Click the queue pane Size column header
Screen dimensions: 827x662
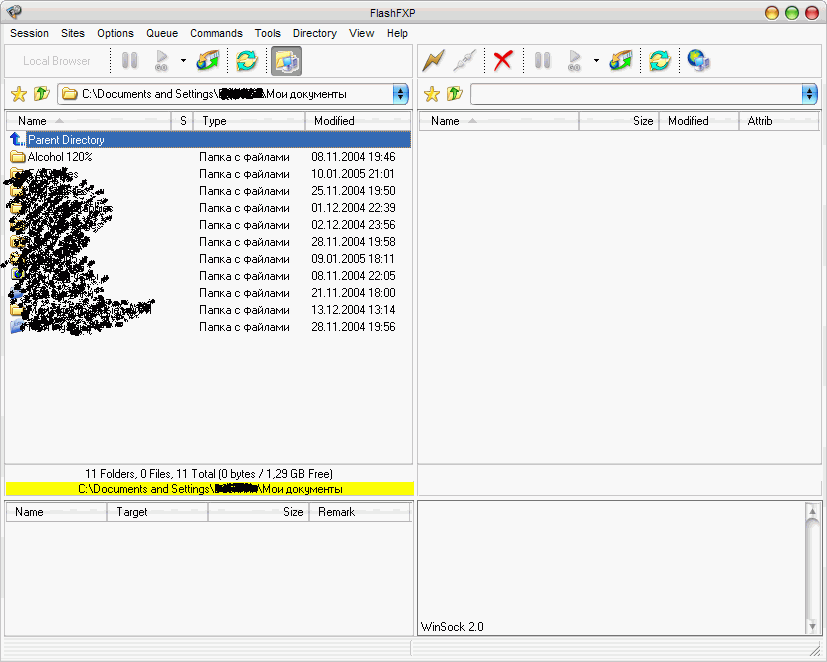point(258,512)
